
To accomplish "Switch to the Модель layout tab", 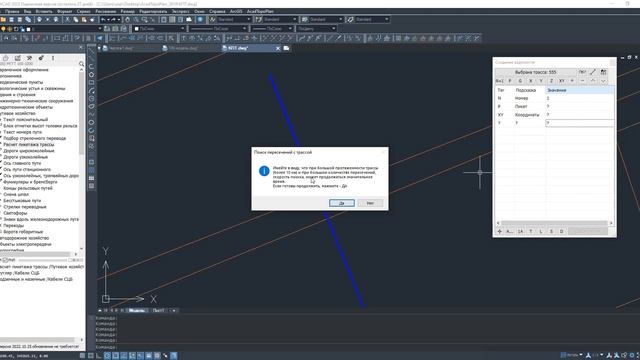I will pyautogui.click(x=137, y=311).
